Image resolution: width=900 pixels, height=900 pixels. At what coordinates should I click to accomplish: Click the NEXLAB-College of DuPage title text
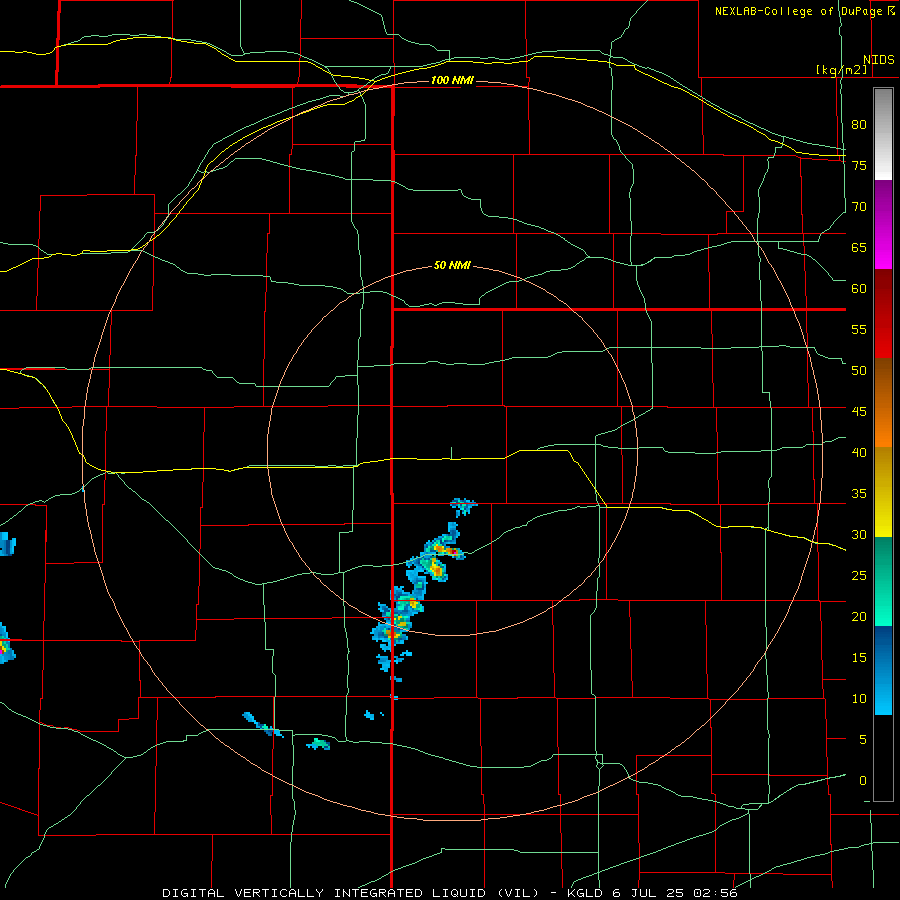798,11
